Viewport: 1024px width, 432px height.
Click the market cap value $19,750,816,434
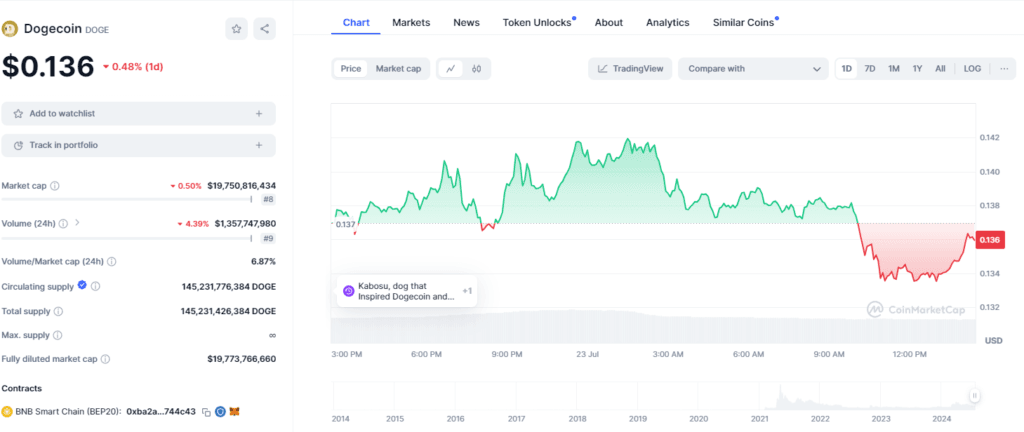[x=242, y=186]
